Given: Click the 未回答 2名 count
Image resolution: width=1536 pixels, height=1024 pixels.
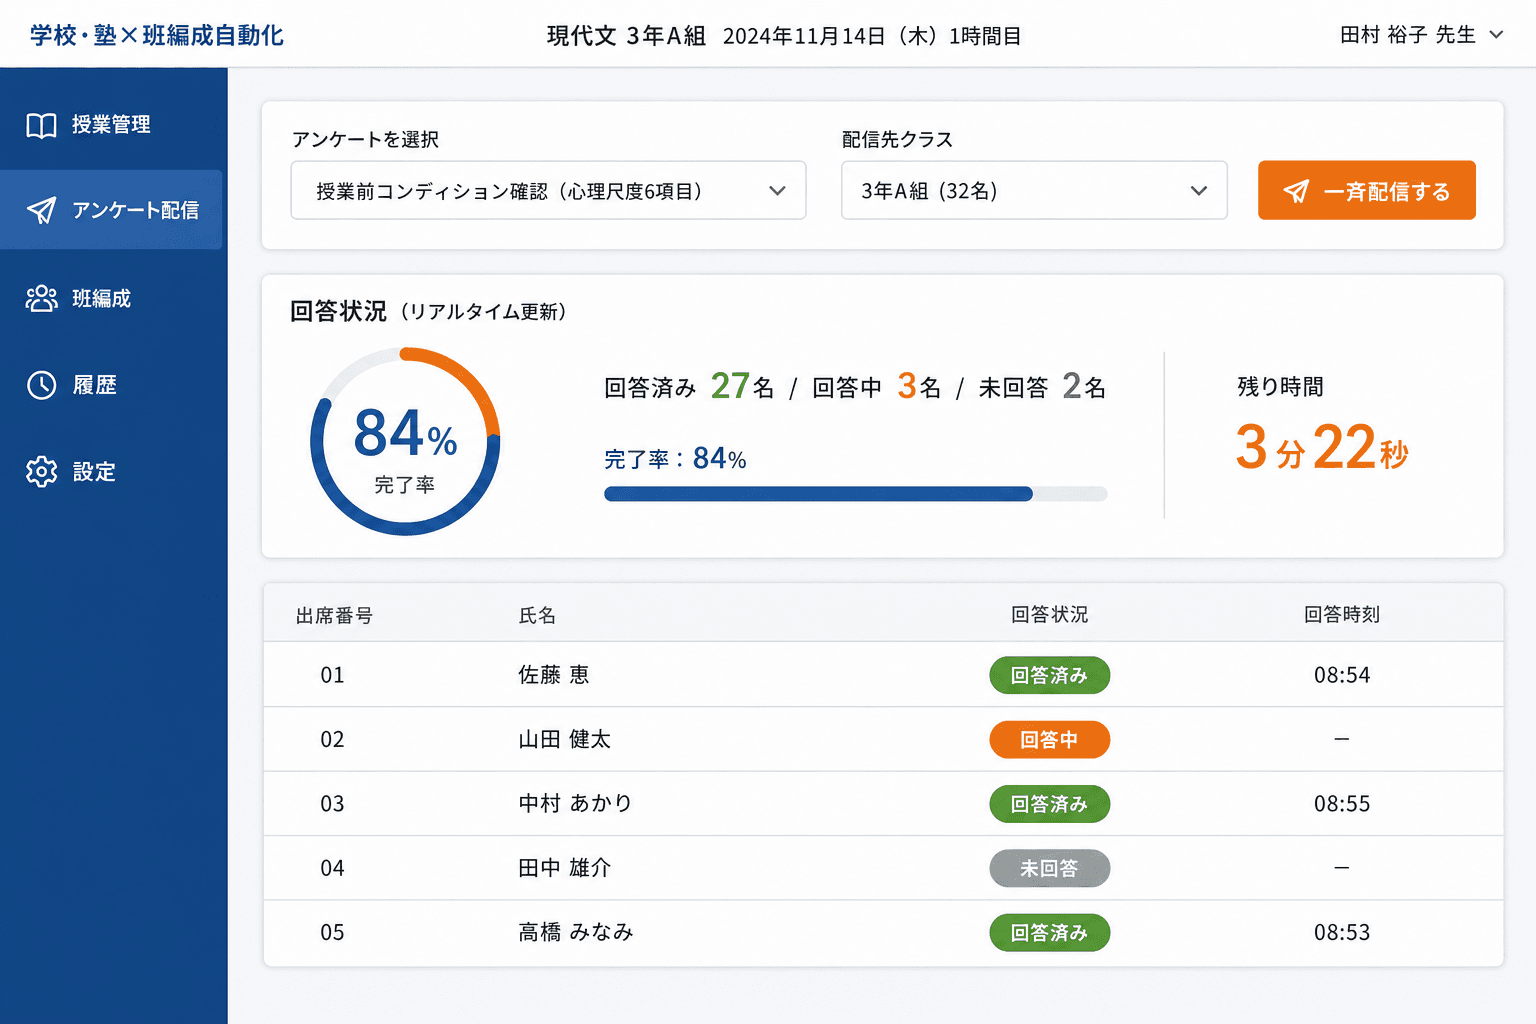Looking at the screenshot, I should [x=1042, y=386].
